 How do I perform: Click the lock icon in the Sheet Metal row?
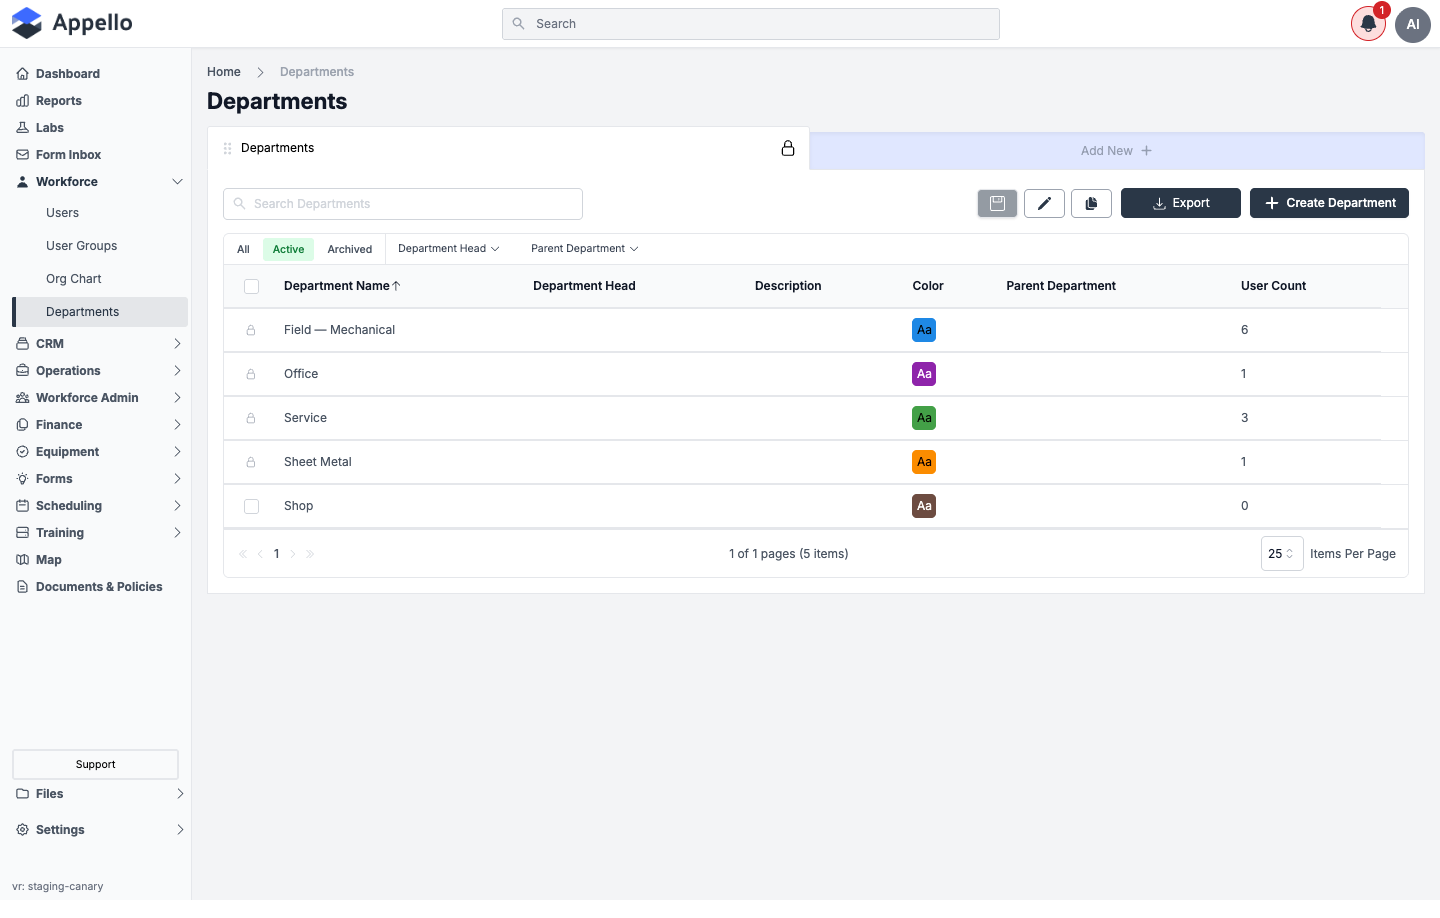click(x=251, y=462)
